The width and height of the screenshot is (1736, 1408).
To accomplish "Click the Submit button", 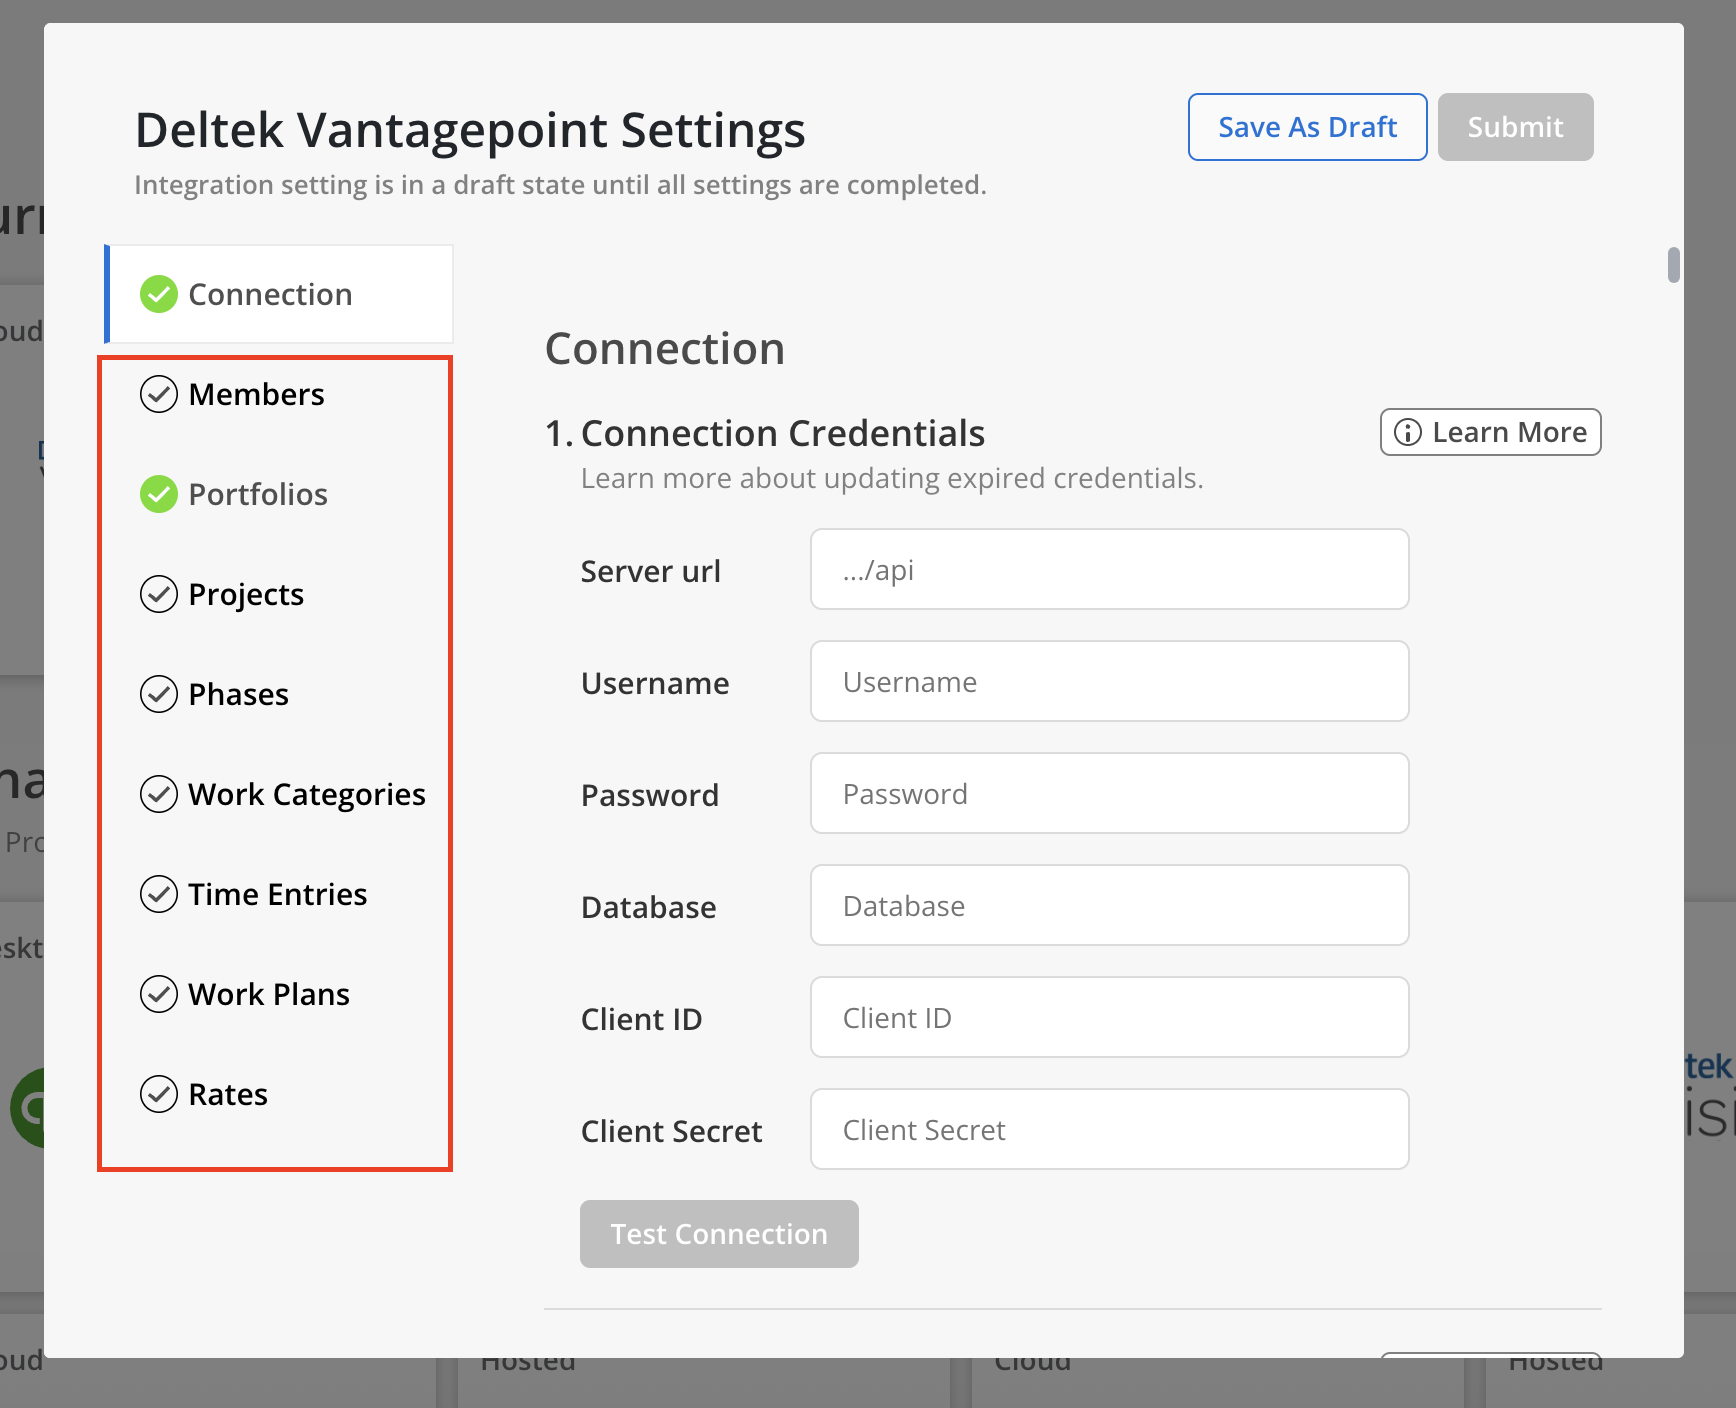I will [1515, 127].
